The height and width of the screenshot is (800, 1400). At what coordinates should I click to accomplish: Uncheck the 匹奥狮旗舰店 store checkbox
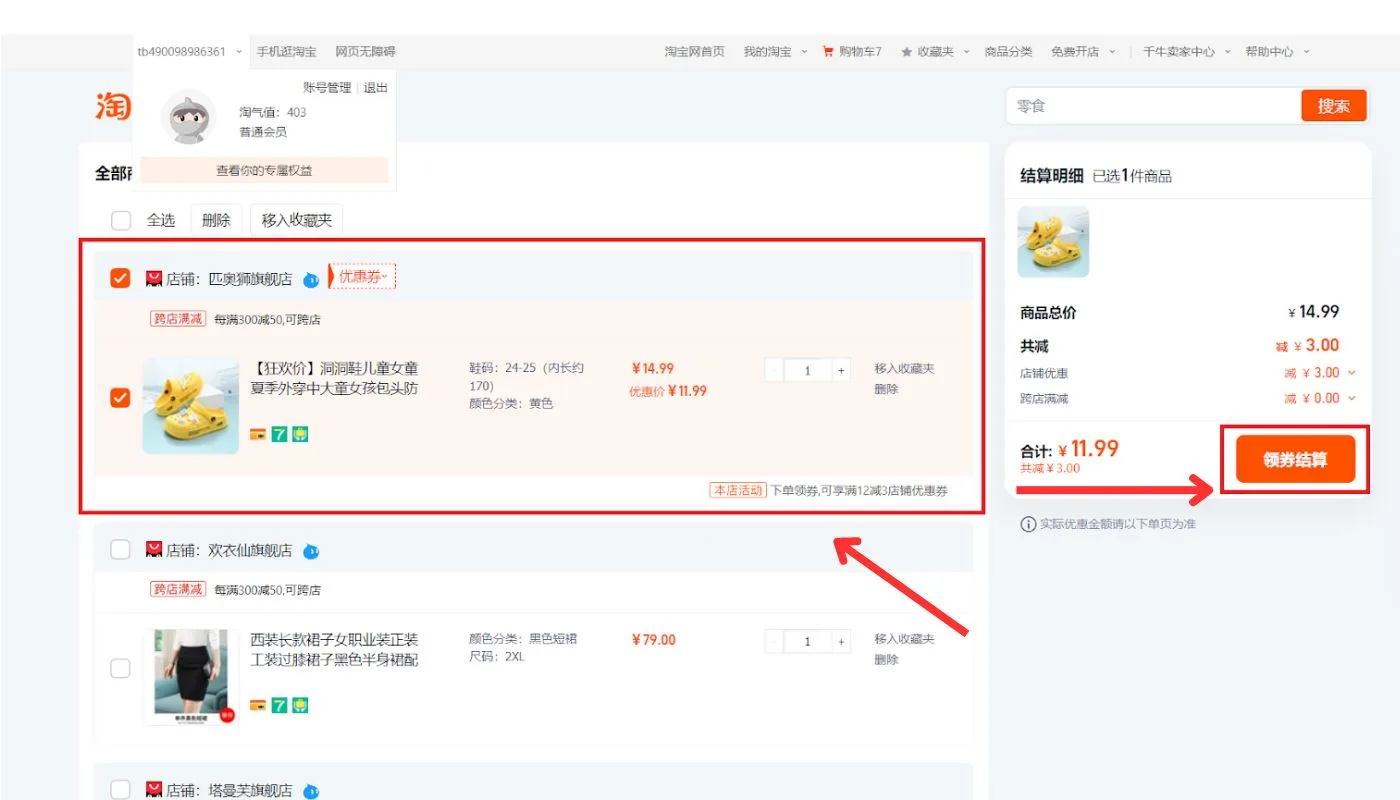click(120, 278)
